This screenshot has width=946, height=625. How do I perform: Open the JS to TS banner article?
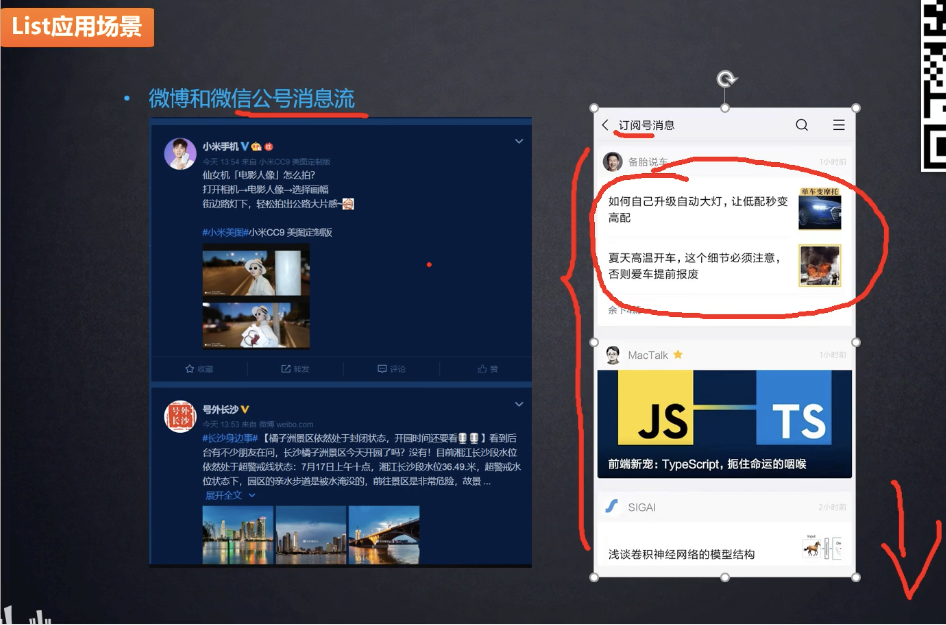(x=725, y=424)
